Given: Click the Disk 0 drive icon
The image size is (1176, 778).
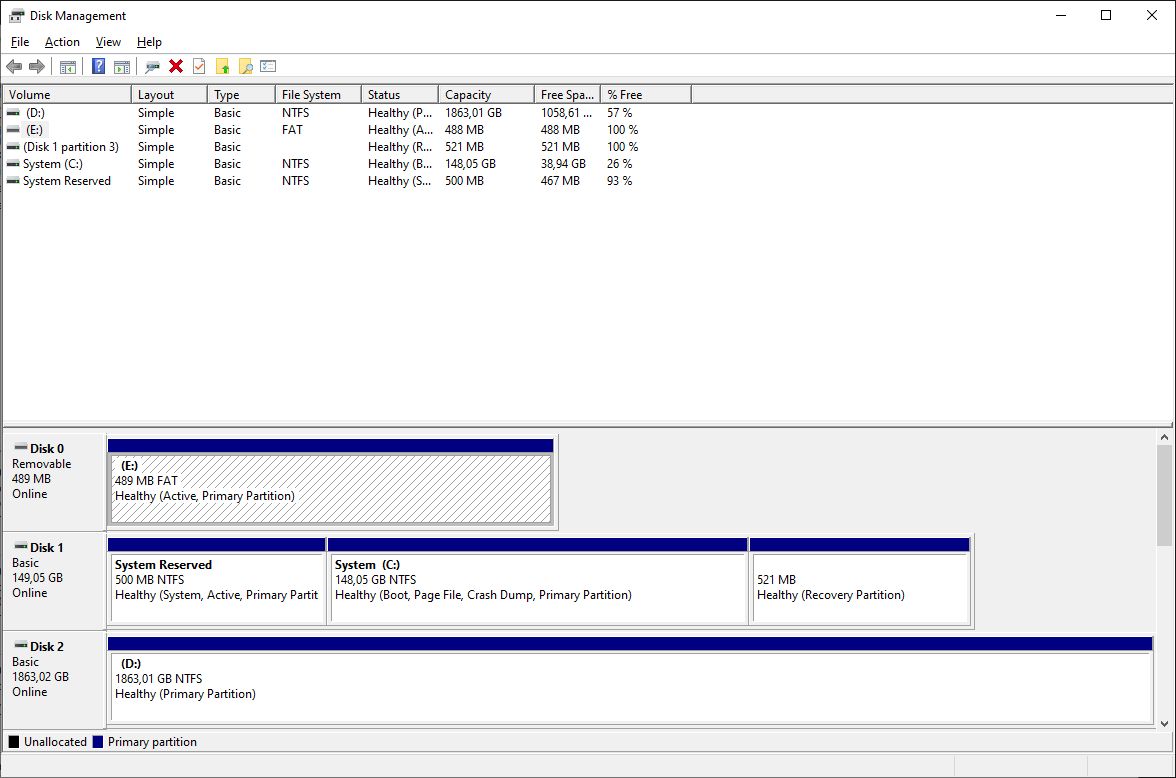Looking at the screenshot, I should [20, 447].
